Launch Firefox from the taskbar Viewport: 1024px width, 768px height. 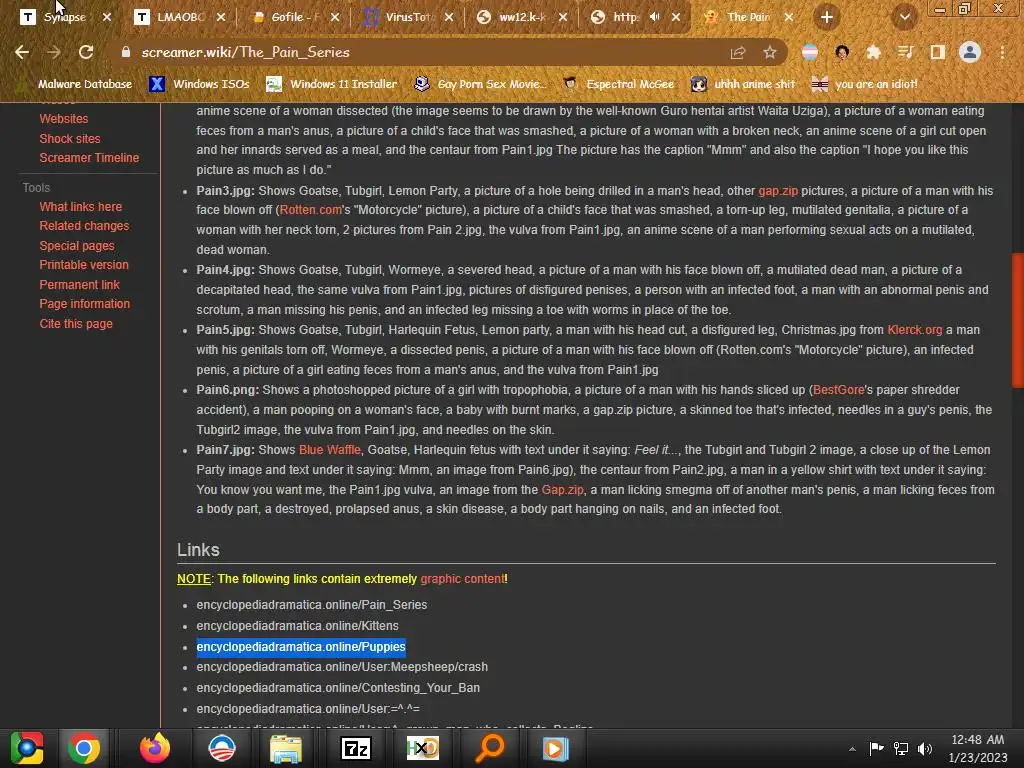155,748
